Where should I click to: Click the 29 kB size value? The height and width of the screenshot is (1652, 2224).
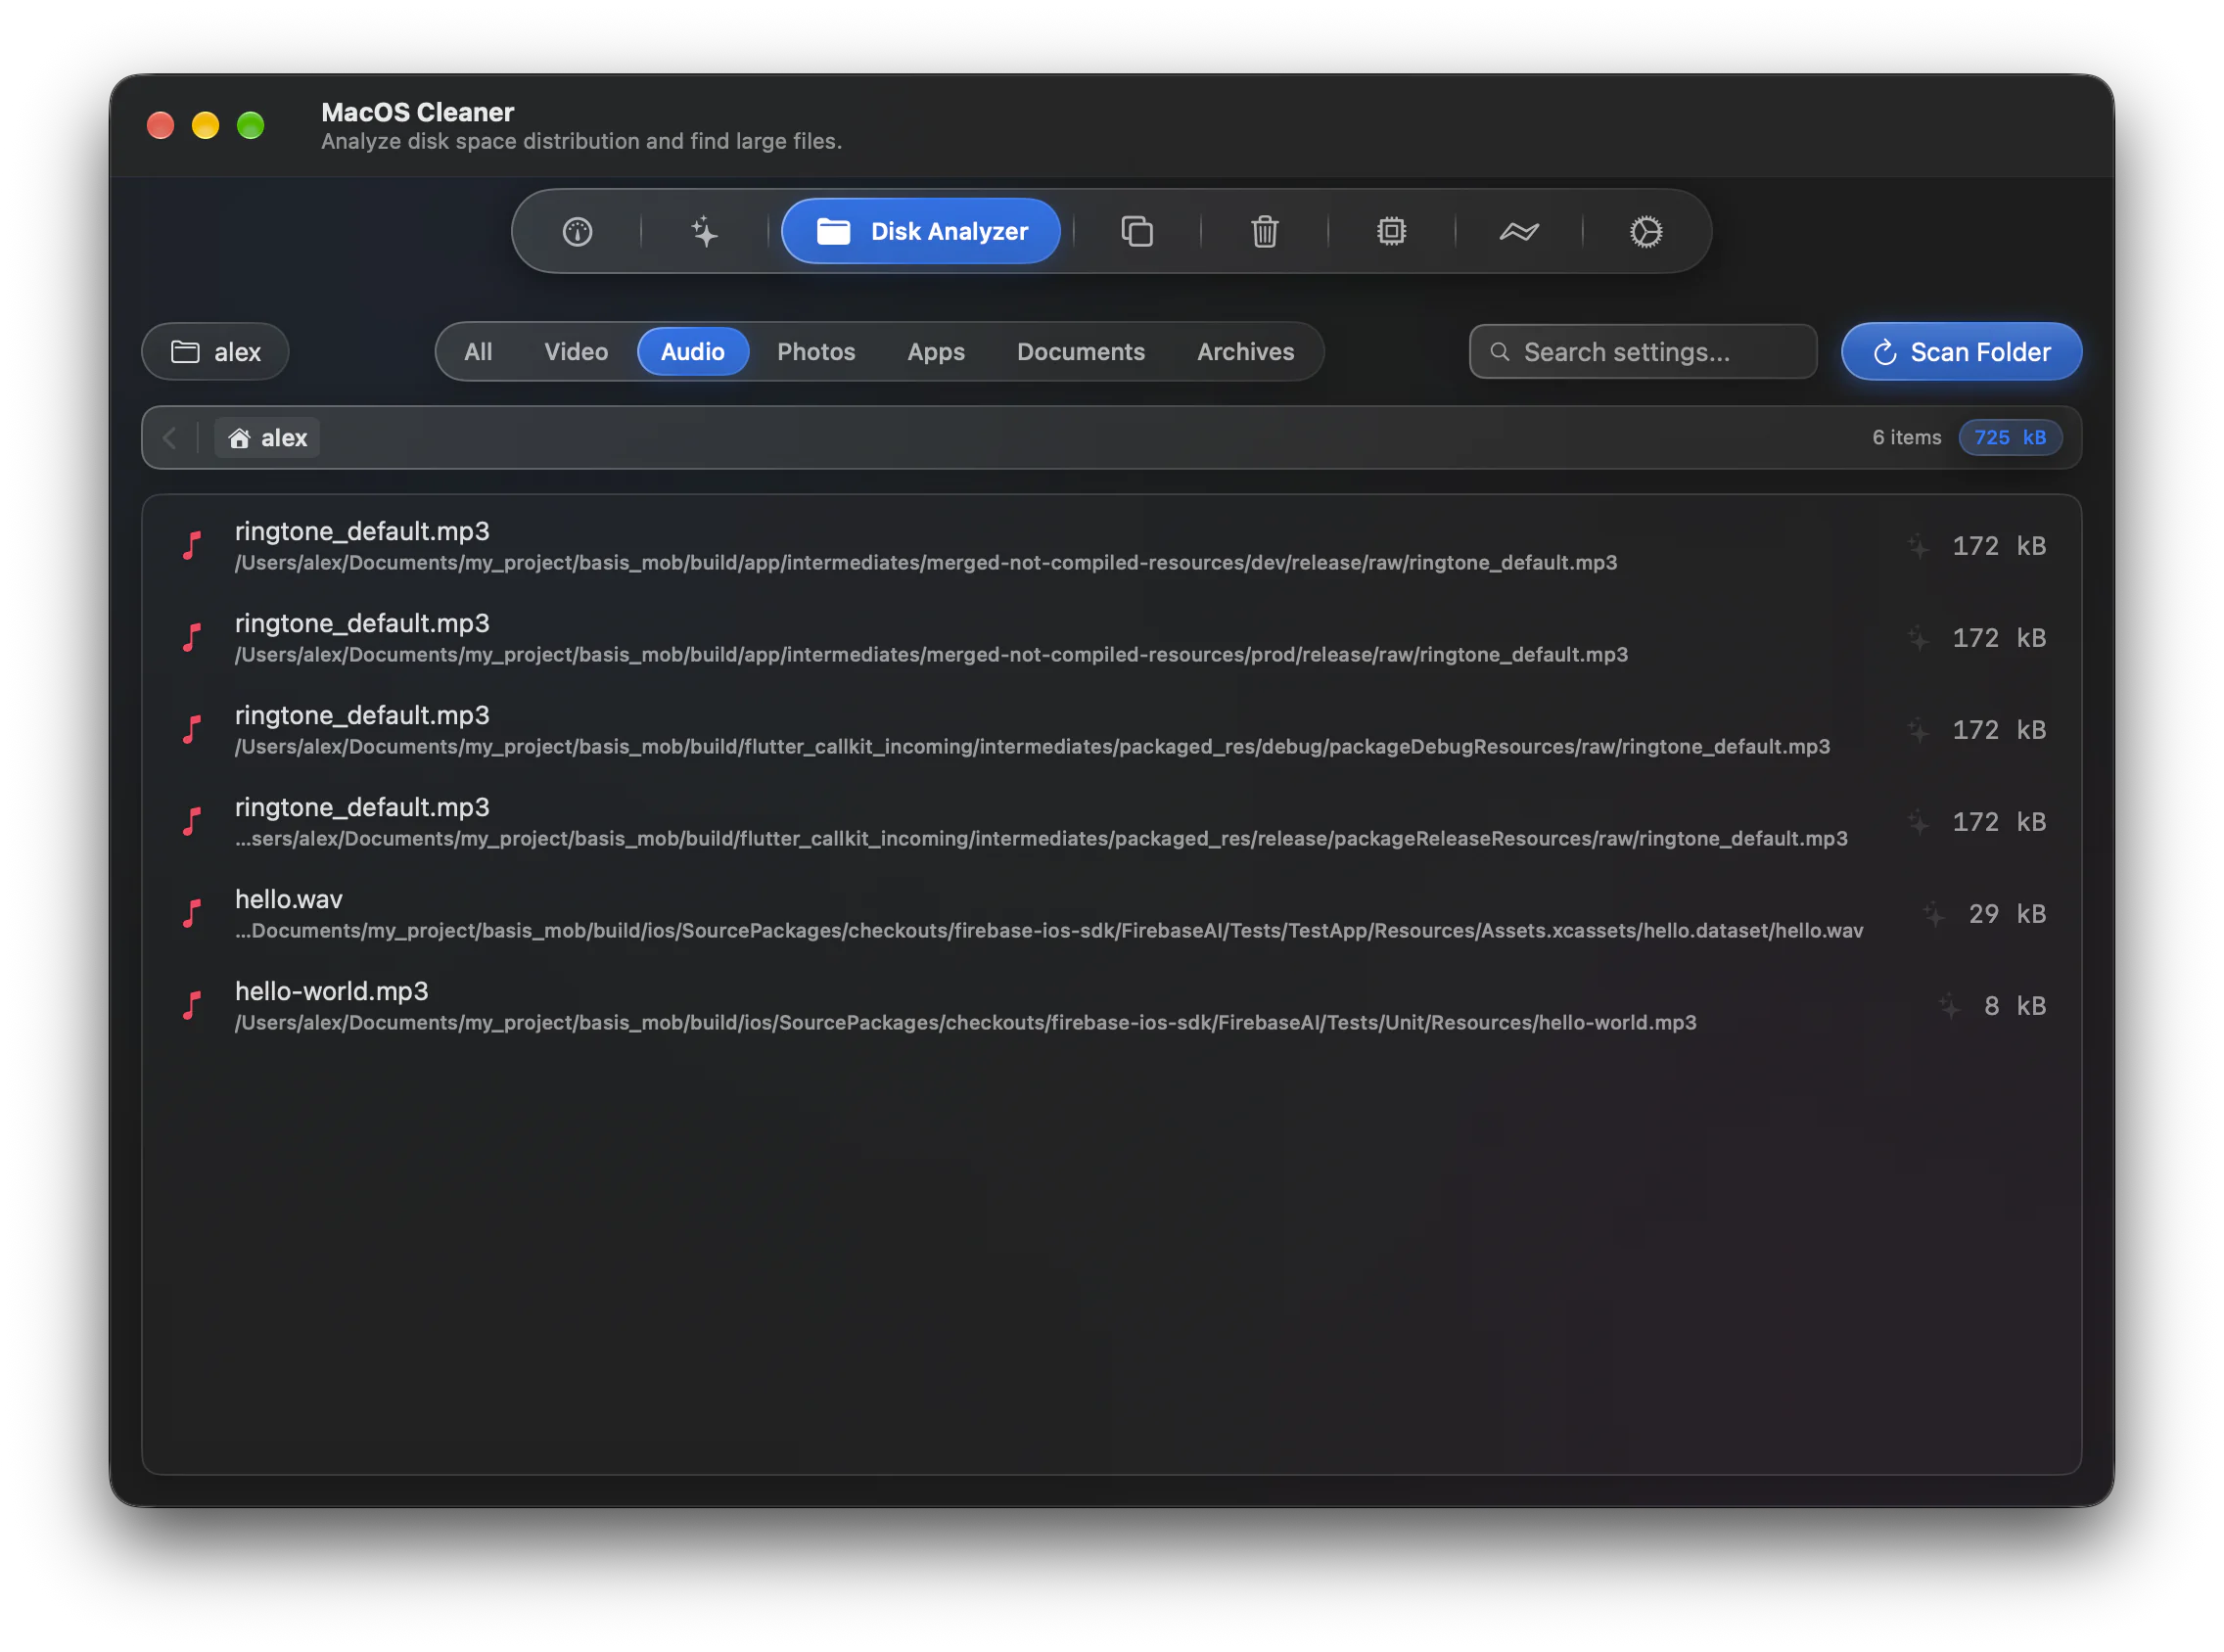click(2007, 914)
